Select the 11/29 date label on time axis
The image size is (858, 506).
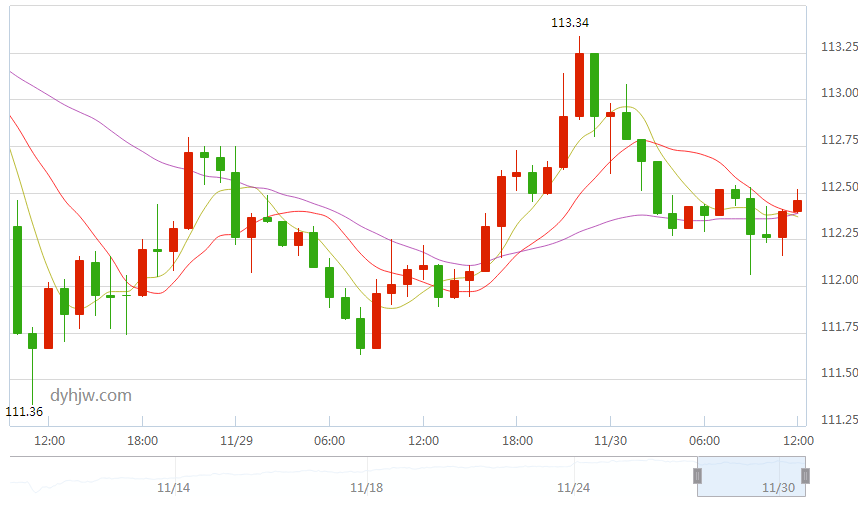236,440
